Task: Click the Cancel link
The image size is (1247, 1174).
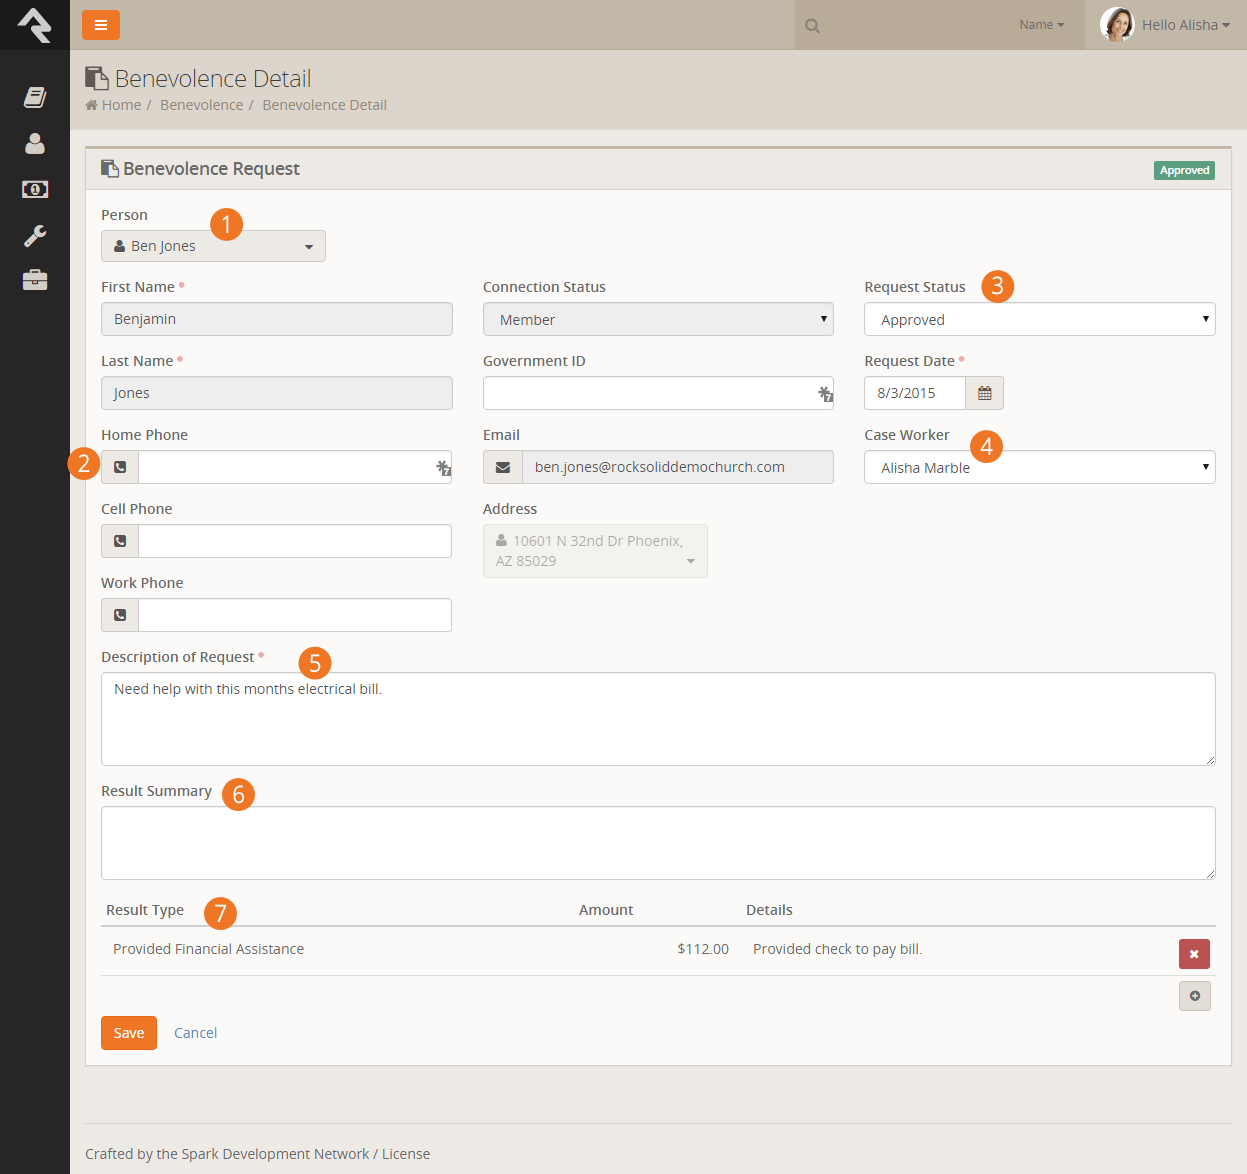Action: click(195, 1033)
